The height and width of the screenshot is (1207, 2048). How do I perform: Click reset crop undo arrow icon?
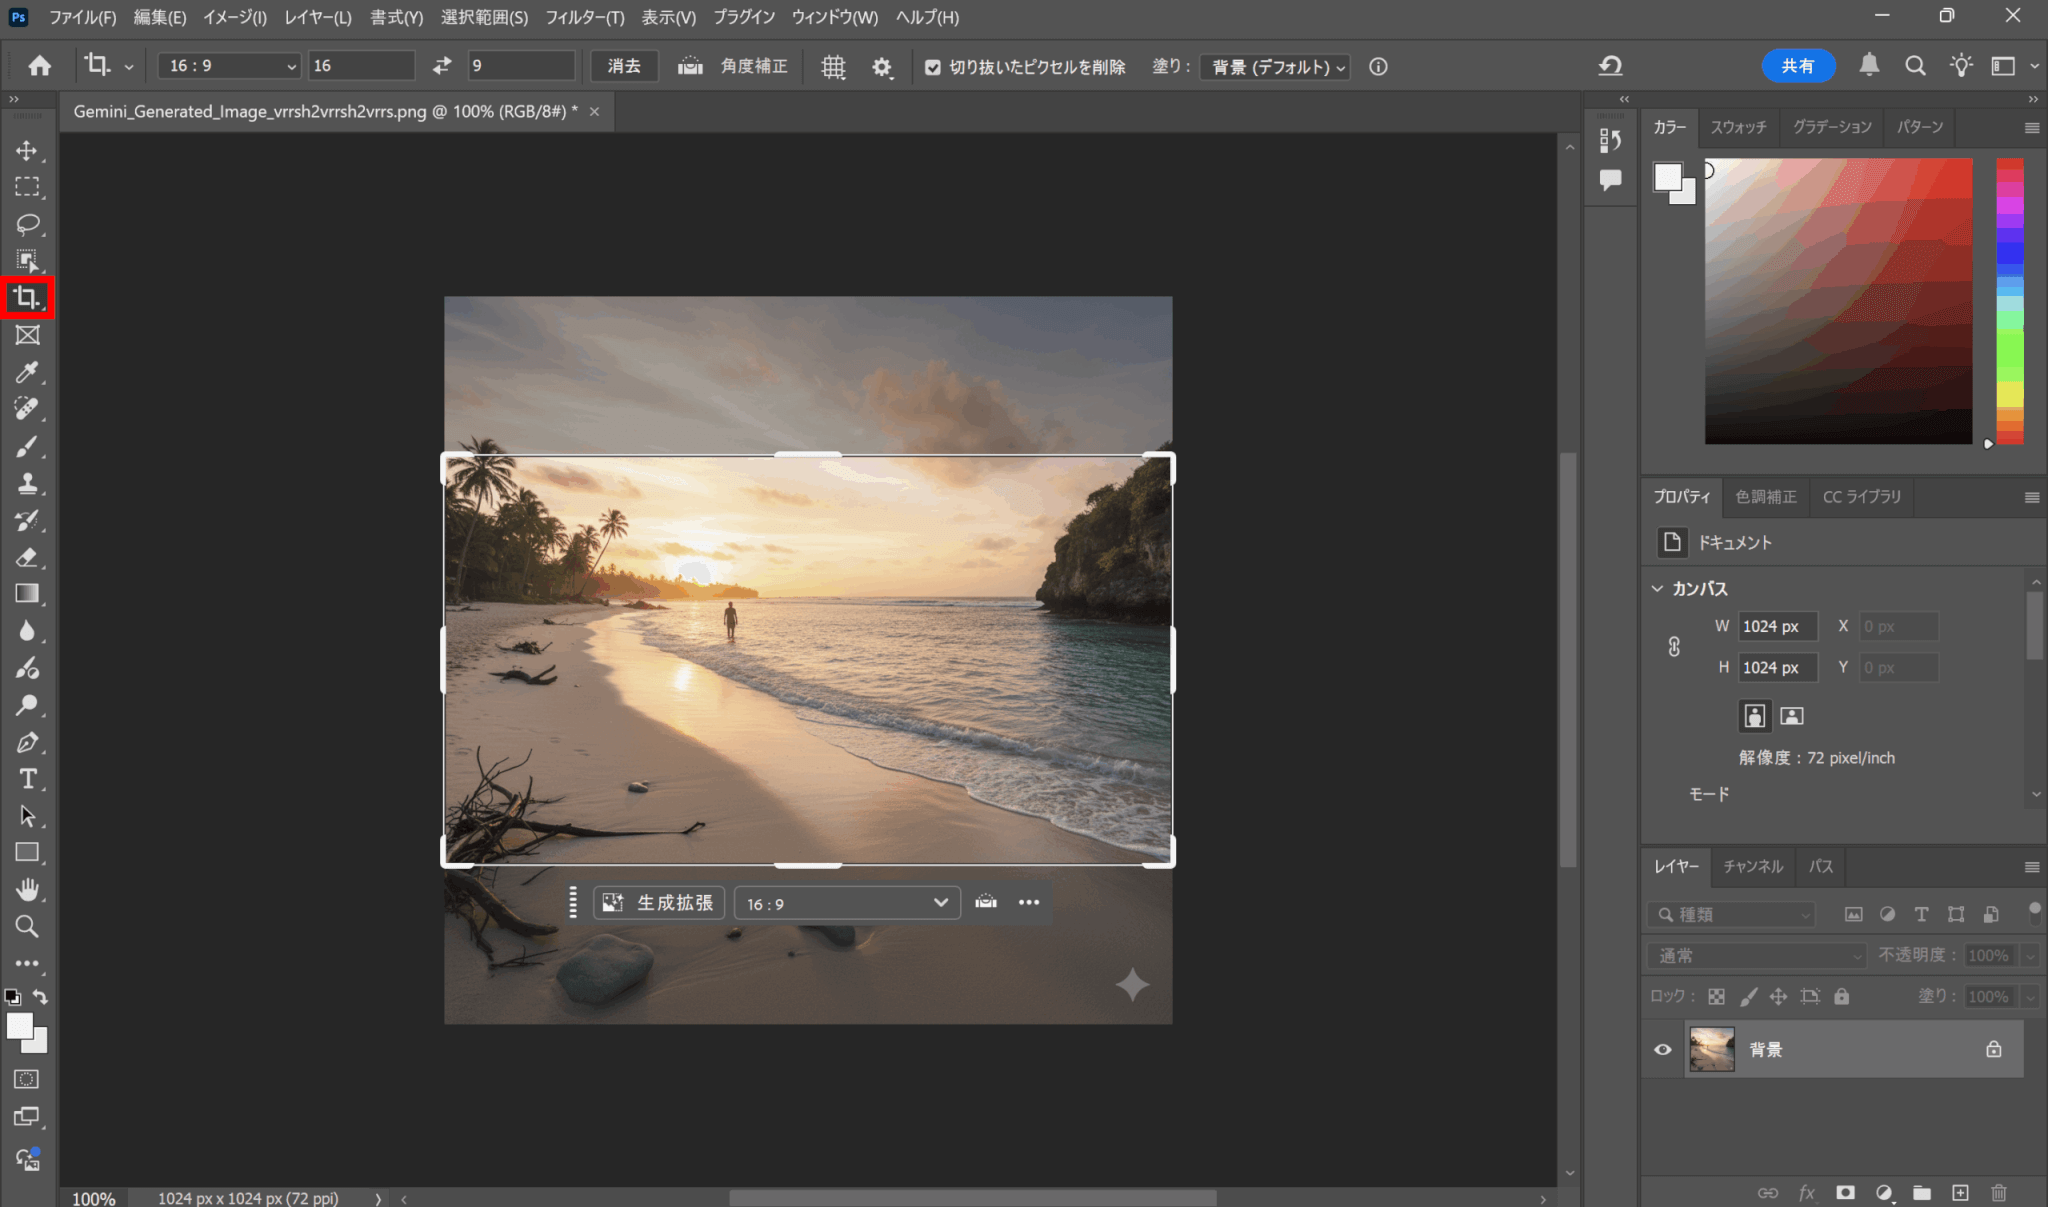coord(1610,66)
